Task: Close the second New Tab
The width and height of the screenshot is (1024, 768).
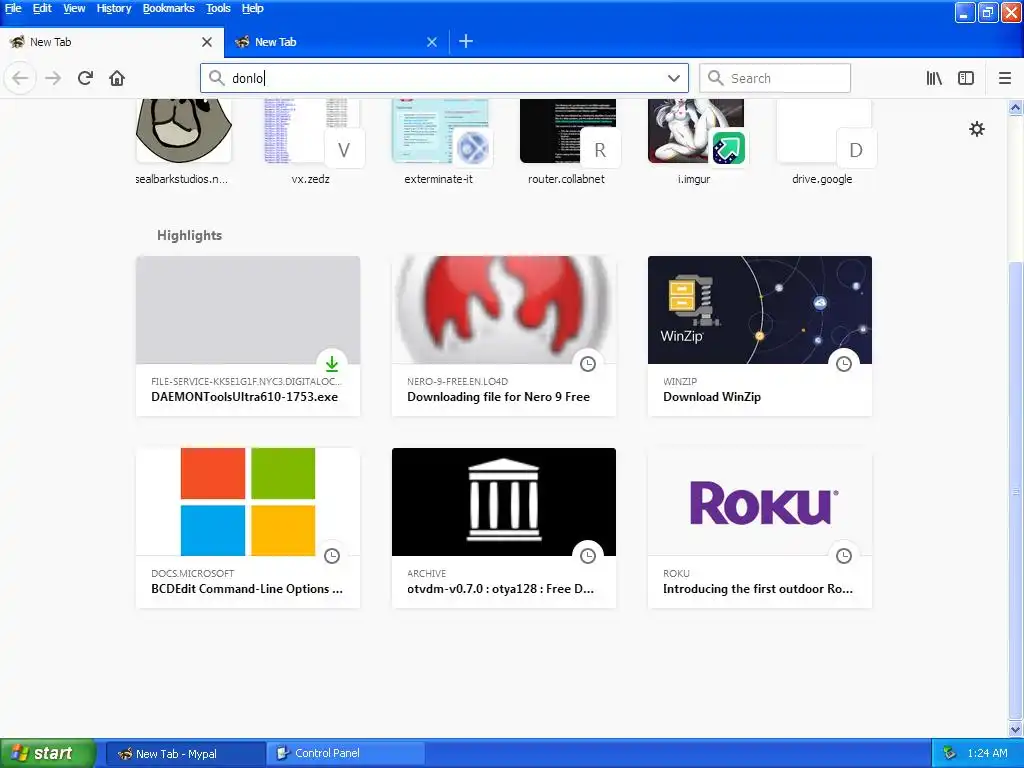Action: [432, 42]
